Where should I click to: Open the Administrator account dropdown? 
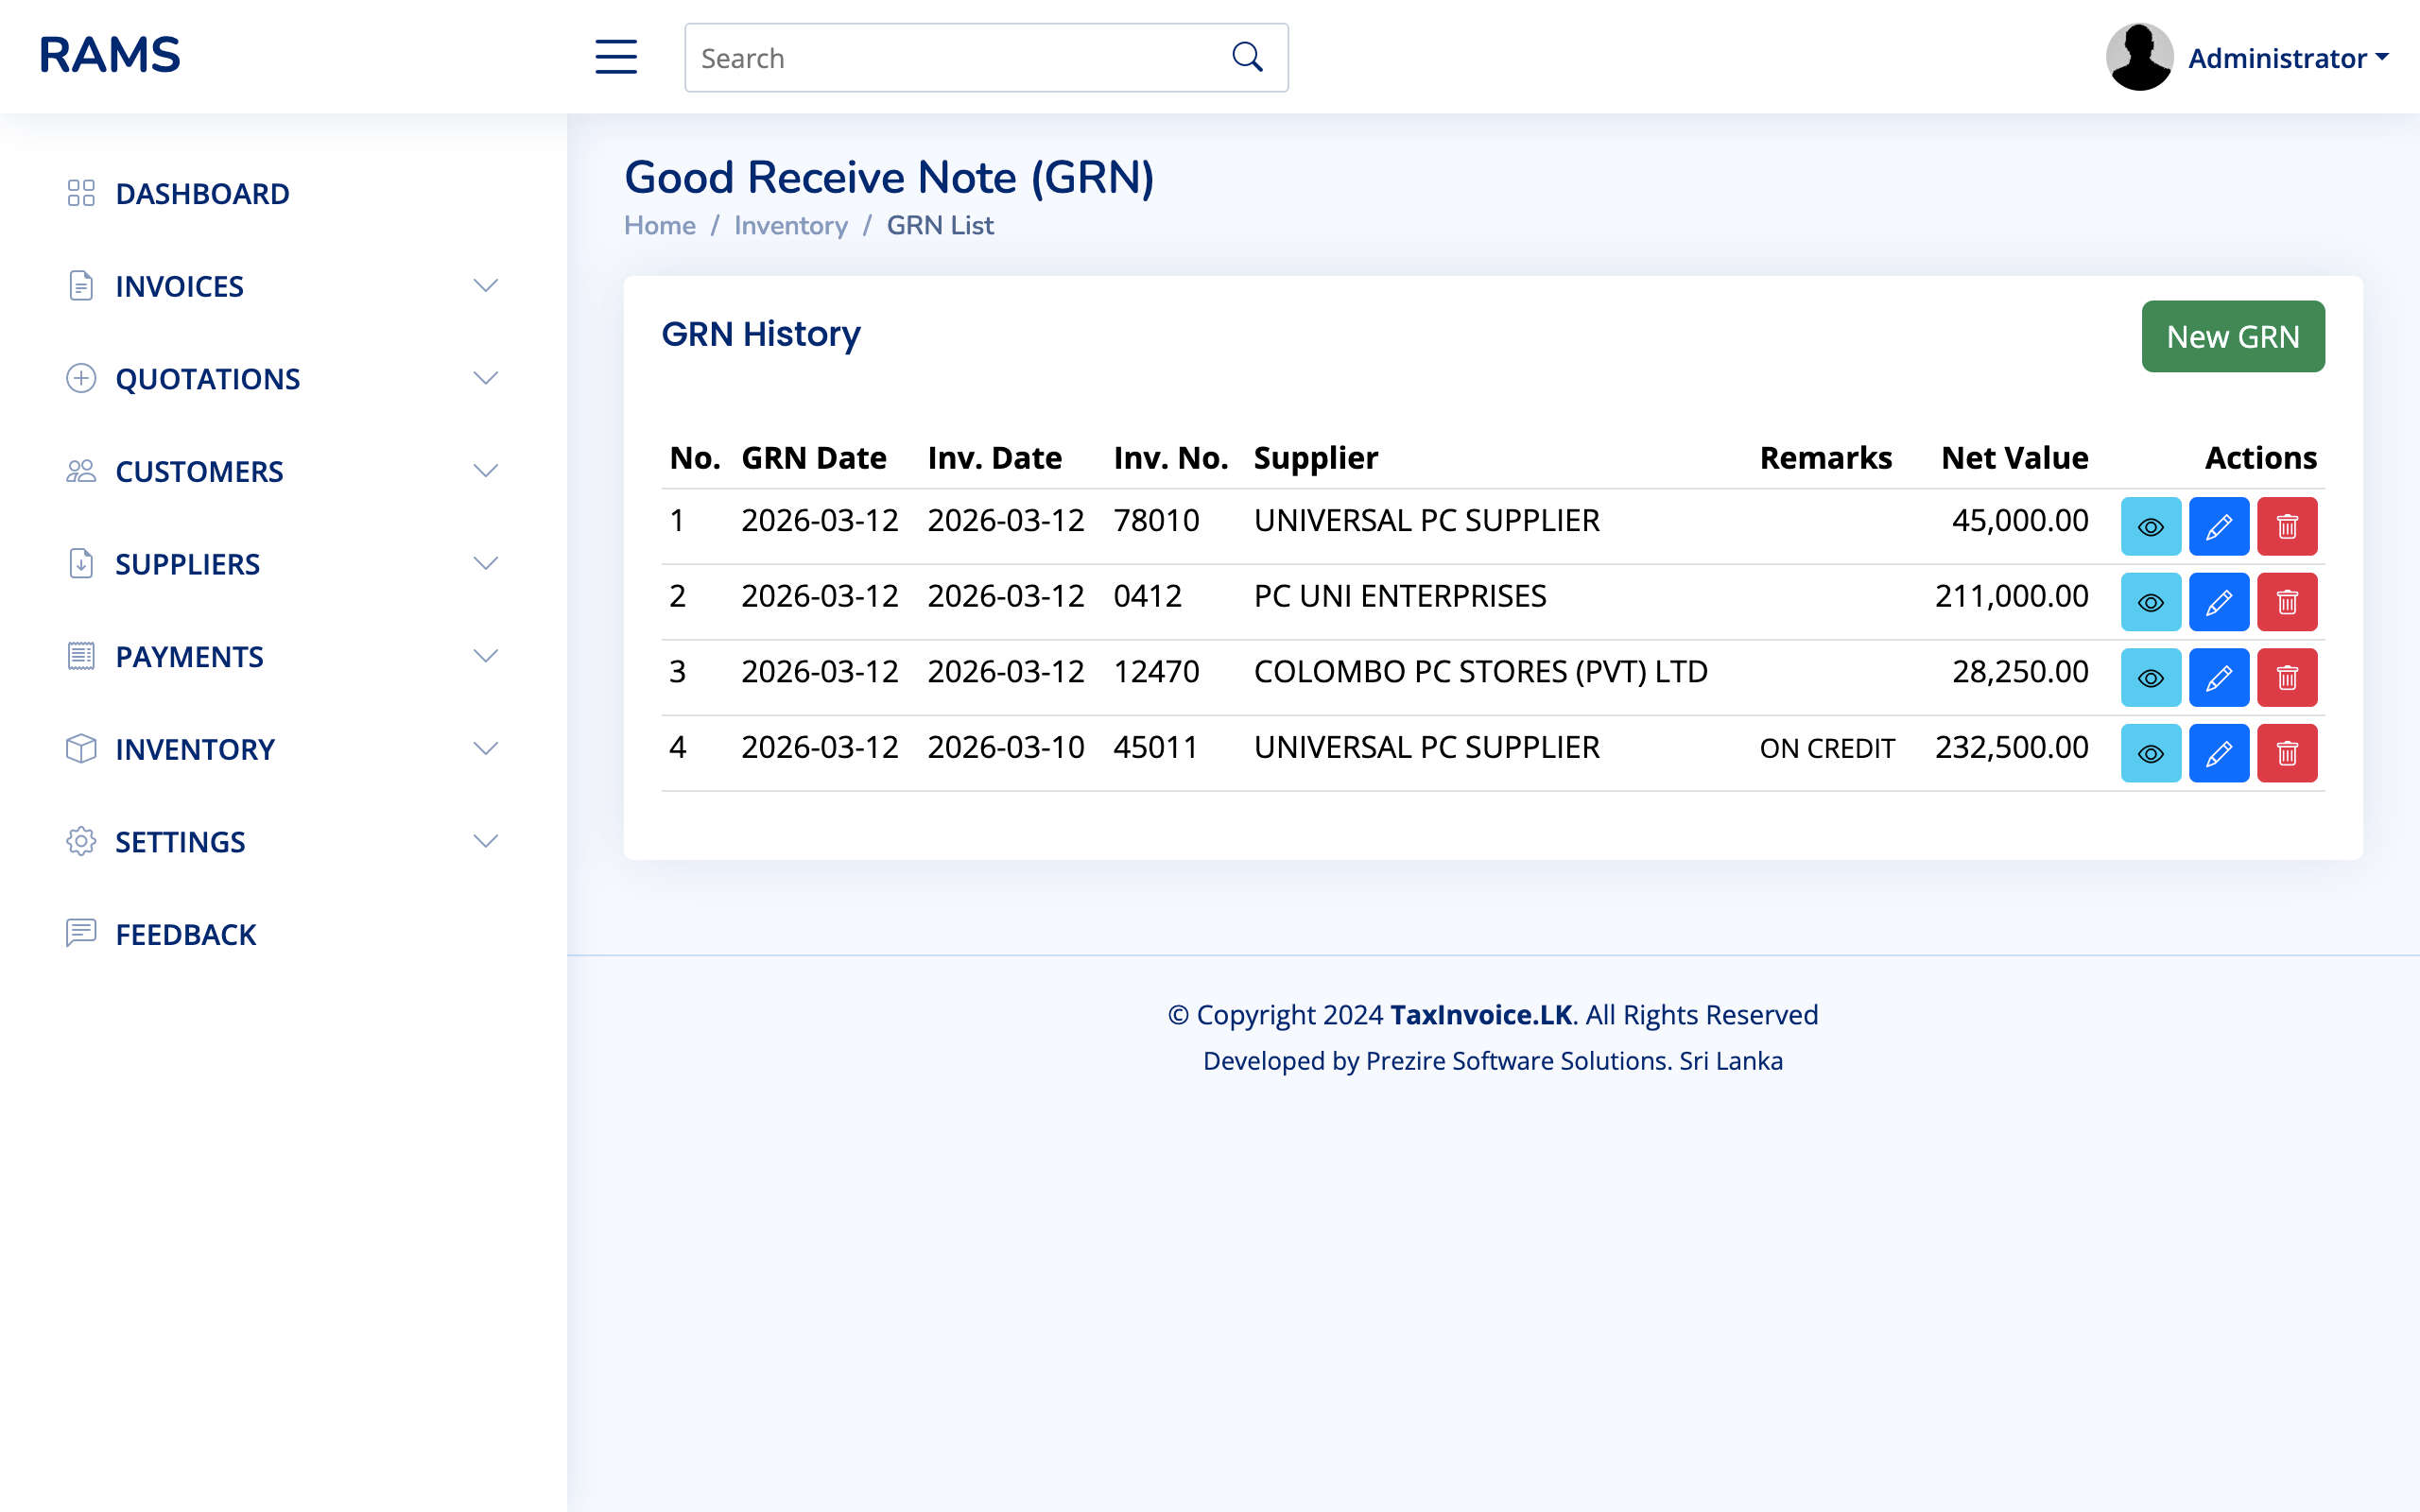coord(2287,58)
